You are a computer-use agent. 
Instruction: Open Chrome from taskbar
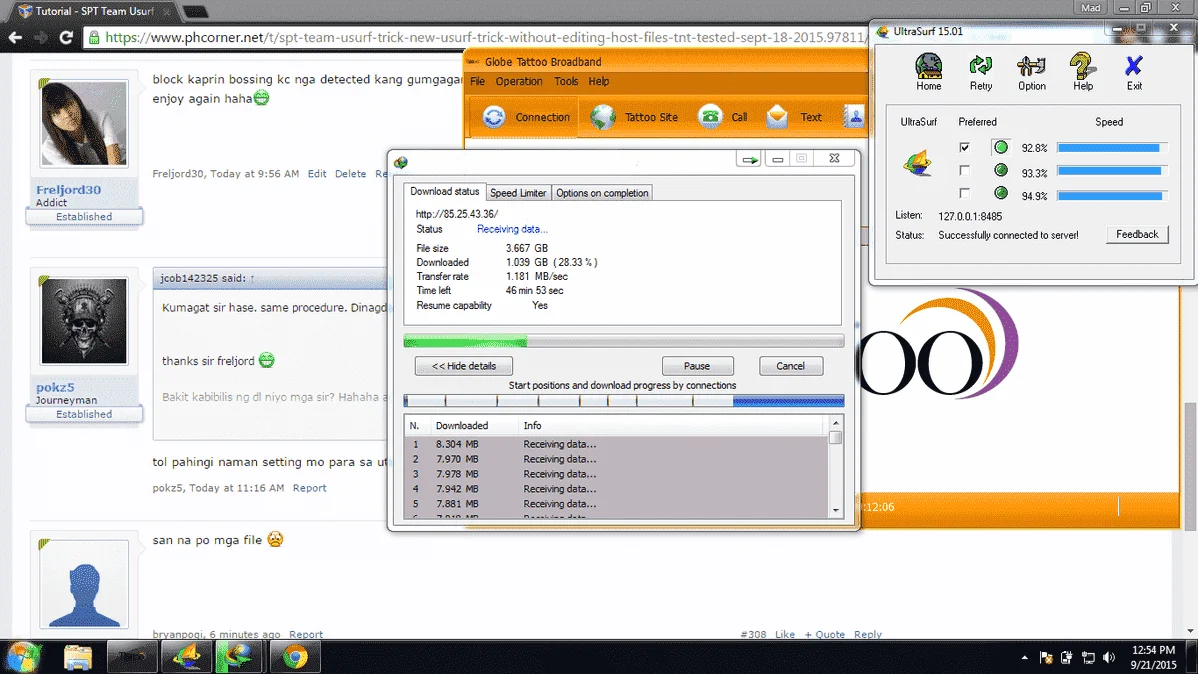295,657
